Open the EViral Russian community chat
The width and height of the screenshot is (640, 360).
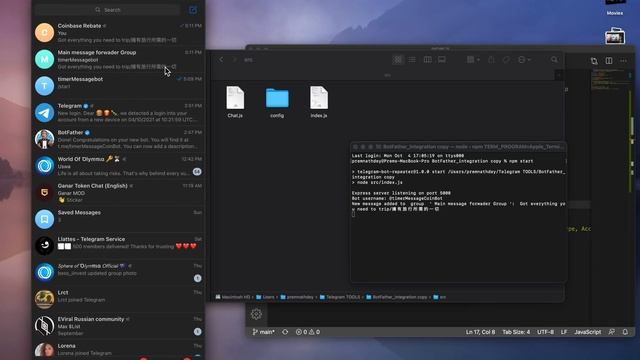pos(118,326)
